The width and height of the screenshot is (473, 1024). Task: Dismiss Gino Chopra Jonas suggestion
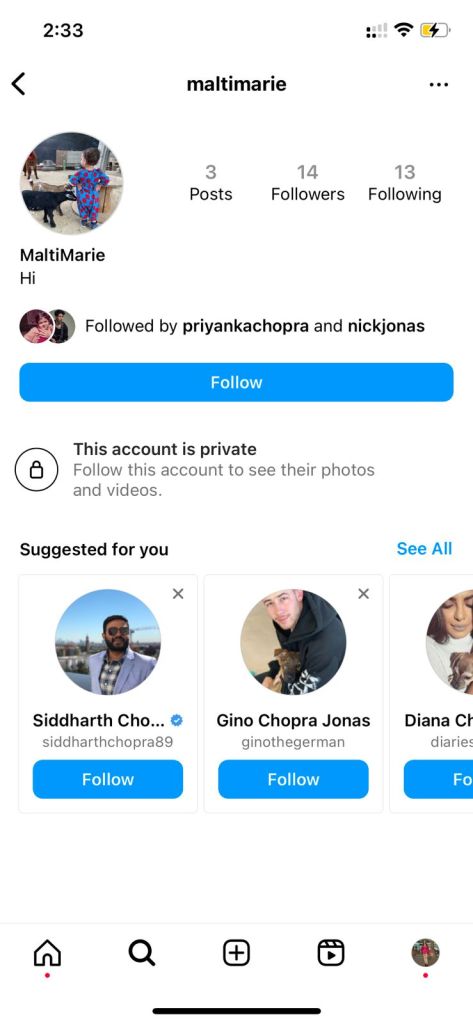364,593
